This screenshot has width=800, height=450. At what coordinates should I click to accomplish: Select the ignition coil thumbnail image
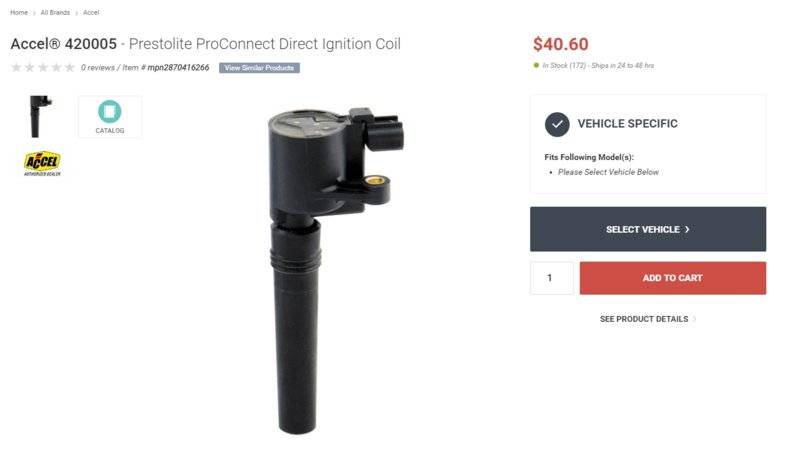tap(40, 116)
